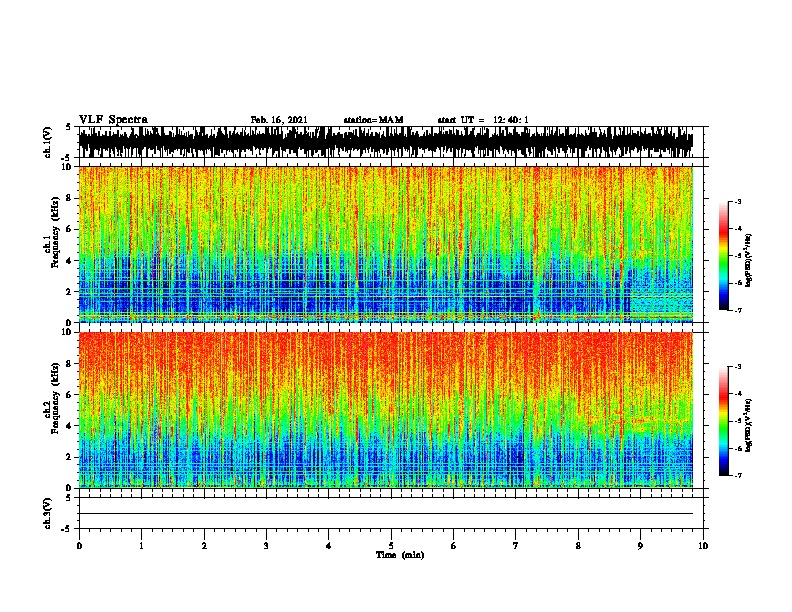Image resolution: width=792 pixels, height=612 pixels.
Task: Click the ch.1 spectrogram color scale bar
Action: coord(724,256)
